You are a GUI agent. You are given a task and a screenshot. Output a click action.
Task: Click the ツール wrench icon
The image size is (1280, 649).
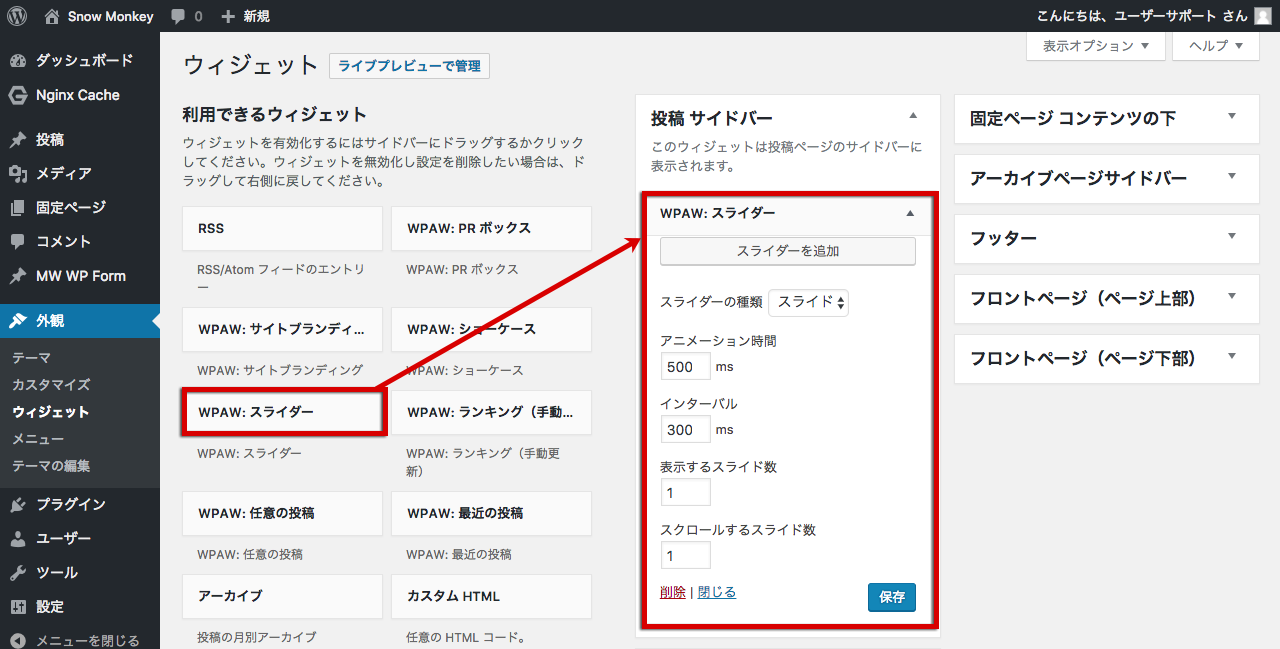click(18, 573)
